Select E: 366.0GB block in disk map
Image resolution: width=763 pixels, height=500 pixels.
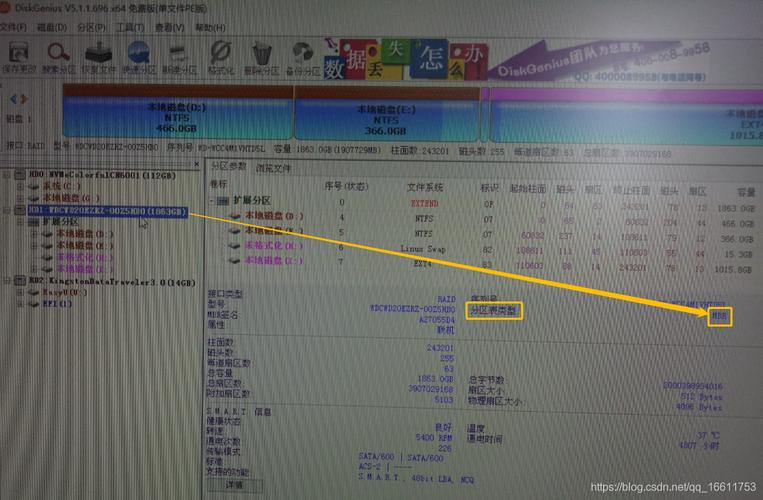(386, 115)
